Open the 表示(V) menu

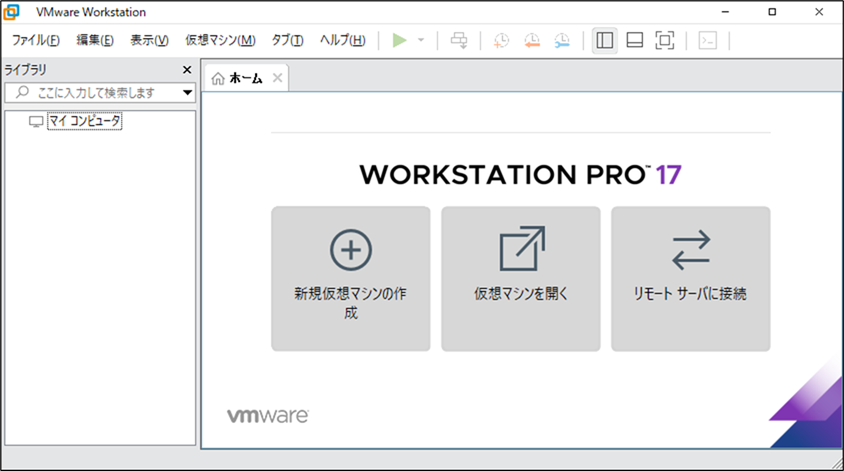[149, 40]
